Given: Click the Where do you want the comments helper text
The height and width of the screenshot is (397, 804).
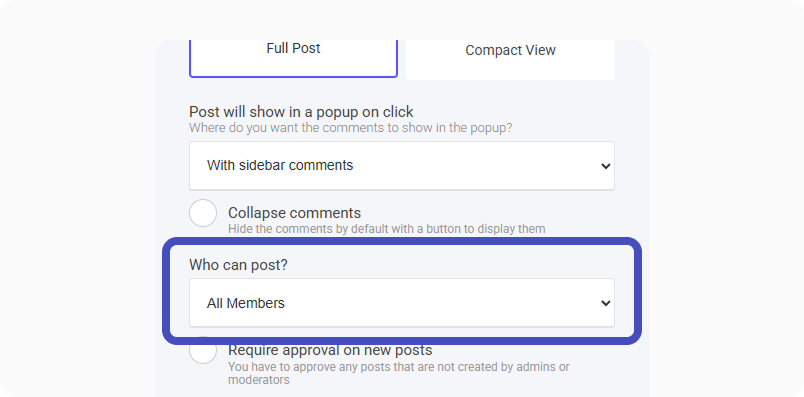Looking at the screenshot, I should tap(351, 127).
